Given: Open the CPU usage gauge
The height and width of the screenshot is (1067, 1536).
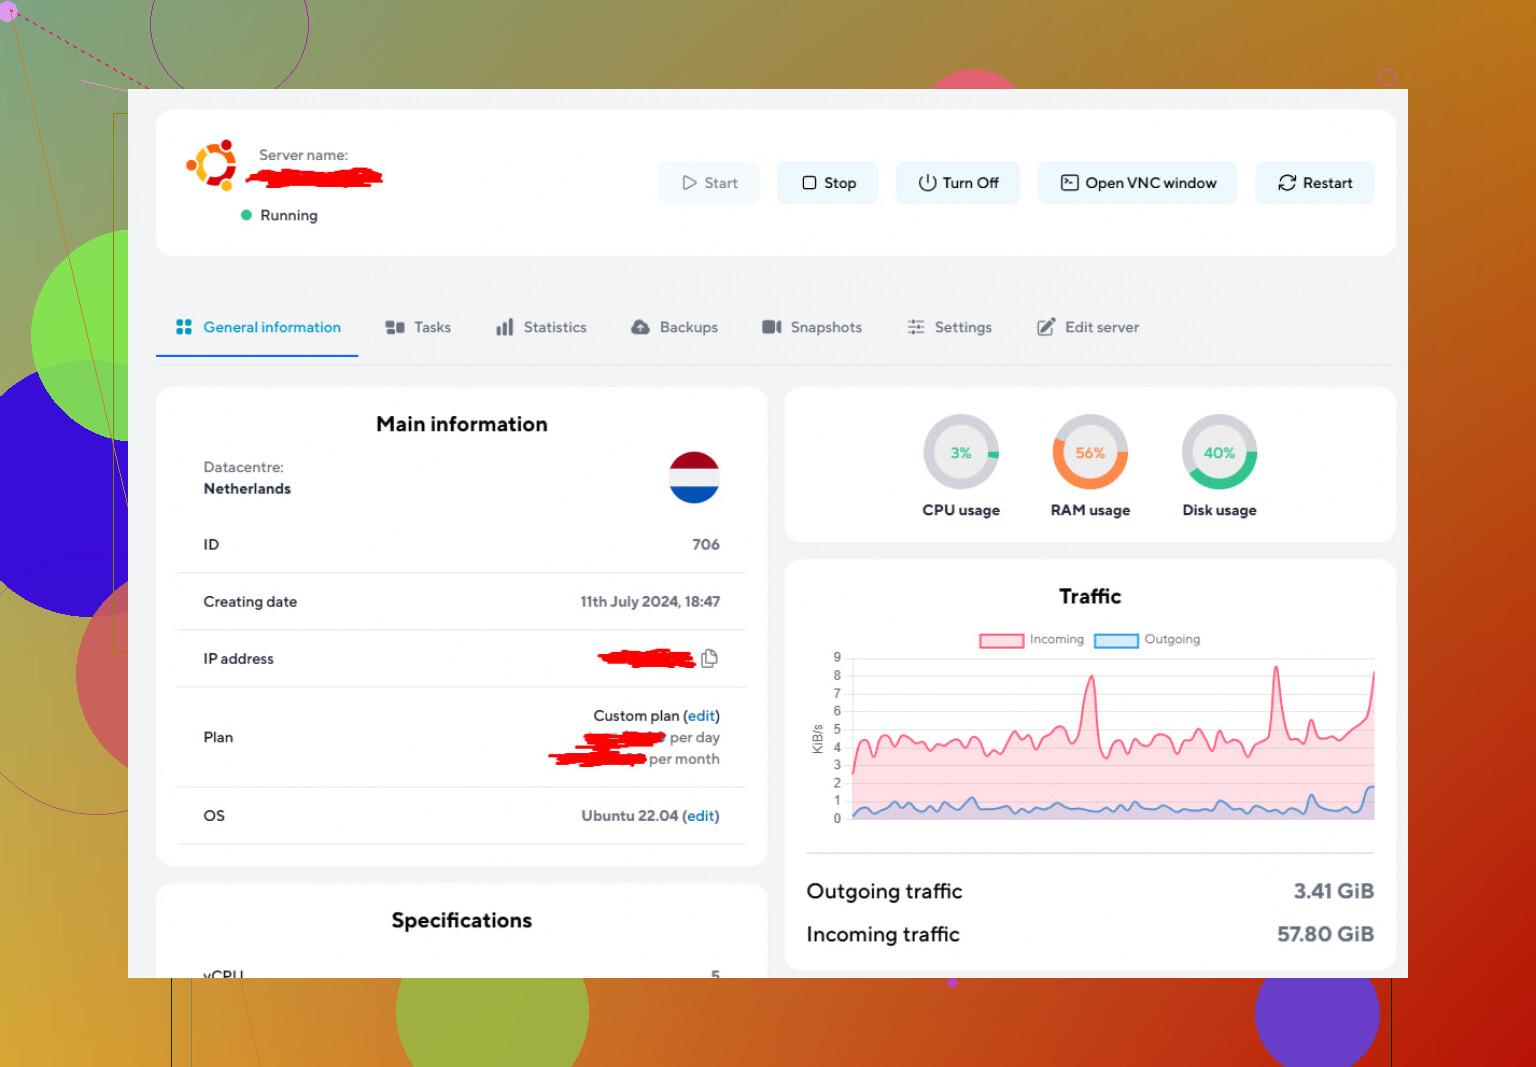Looking at the screenshot, I should tap(960, 453).
